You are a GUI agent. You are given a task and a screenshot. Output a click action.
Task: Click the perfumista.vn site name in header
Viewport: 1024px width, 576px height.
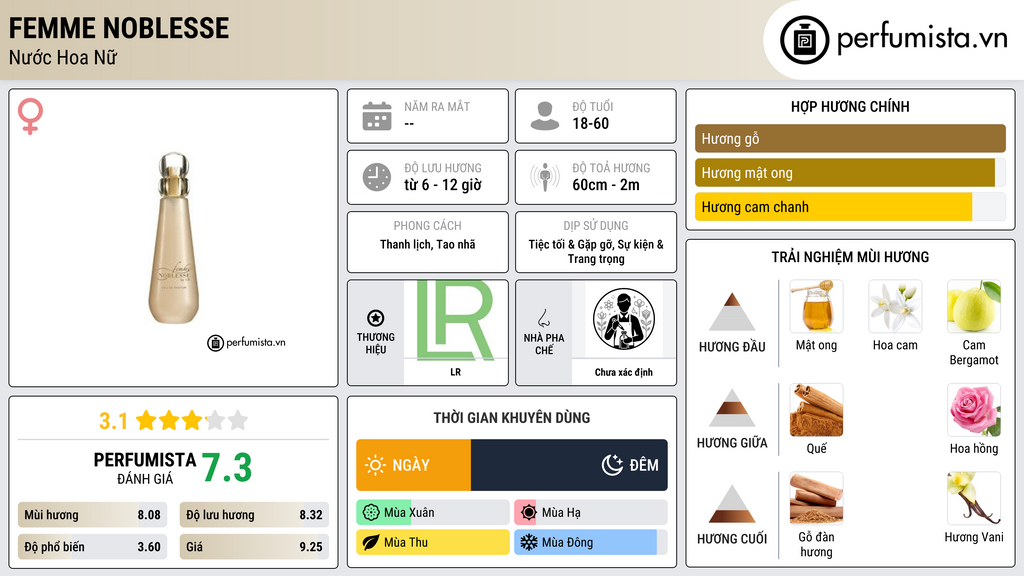click(x=922, y=39)
